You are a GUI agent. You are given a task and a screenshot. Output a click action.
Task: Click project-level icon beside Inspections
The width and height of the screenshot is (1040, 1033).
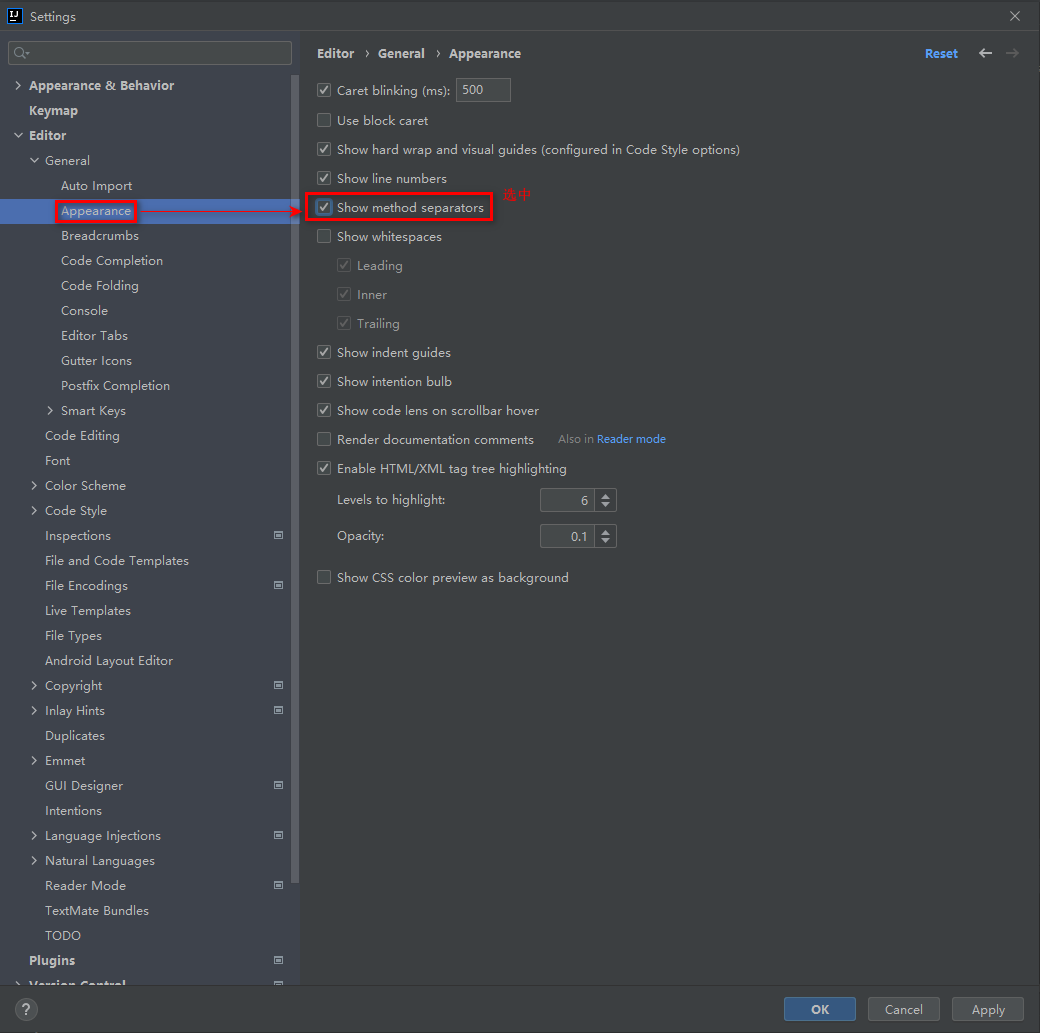point(279,535)
